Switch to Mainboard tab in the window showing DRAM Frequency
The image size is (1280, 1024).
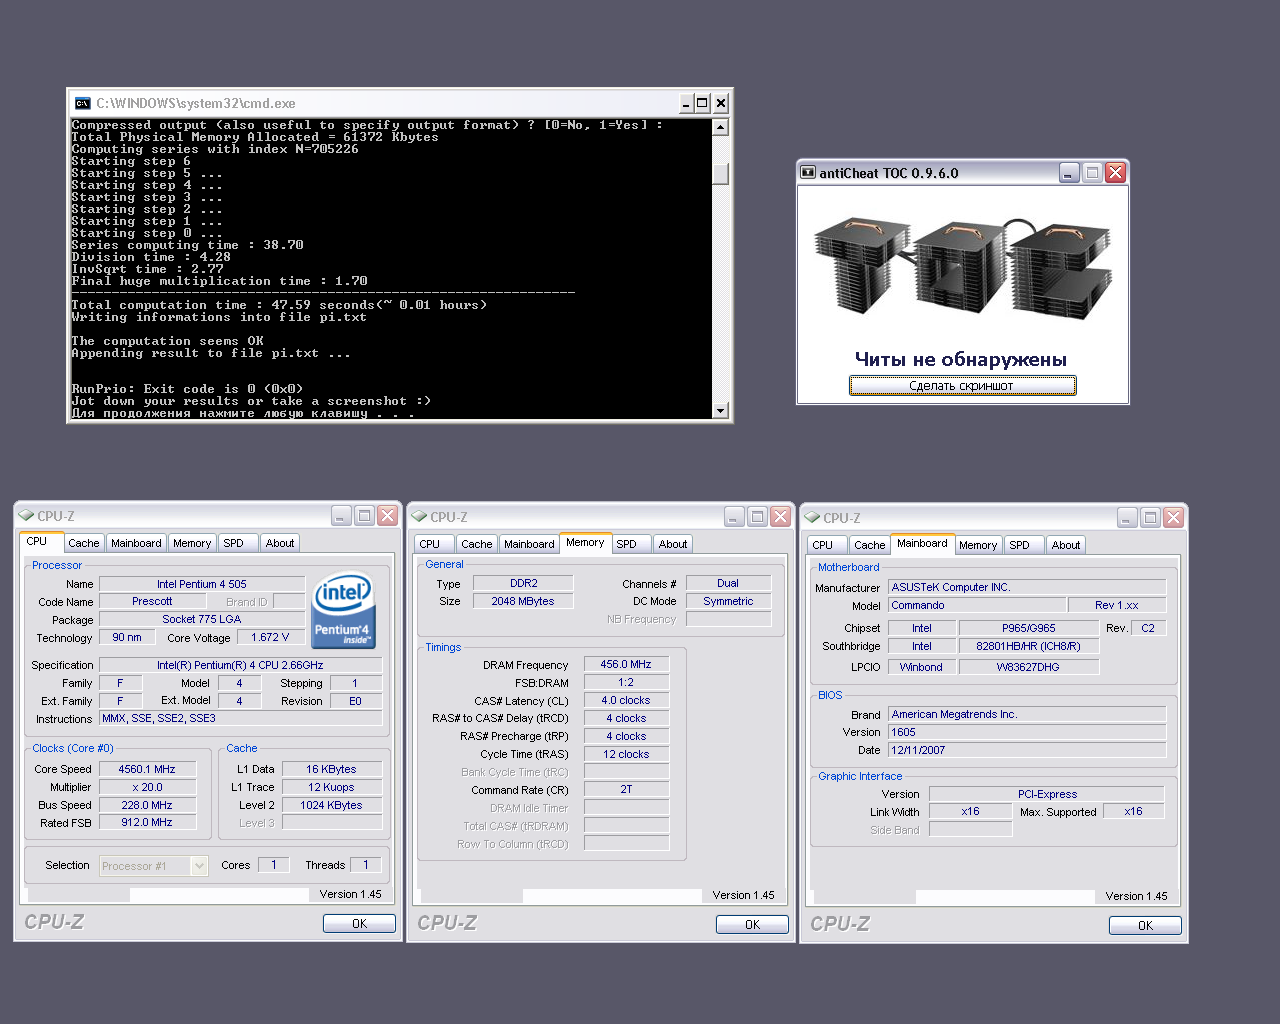coord(529,544)
